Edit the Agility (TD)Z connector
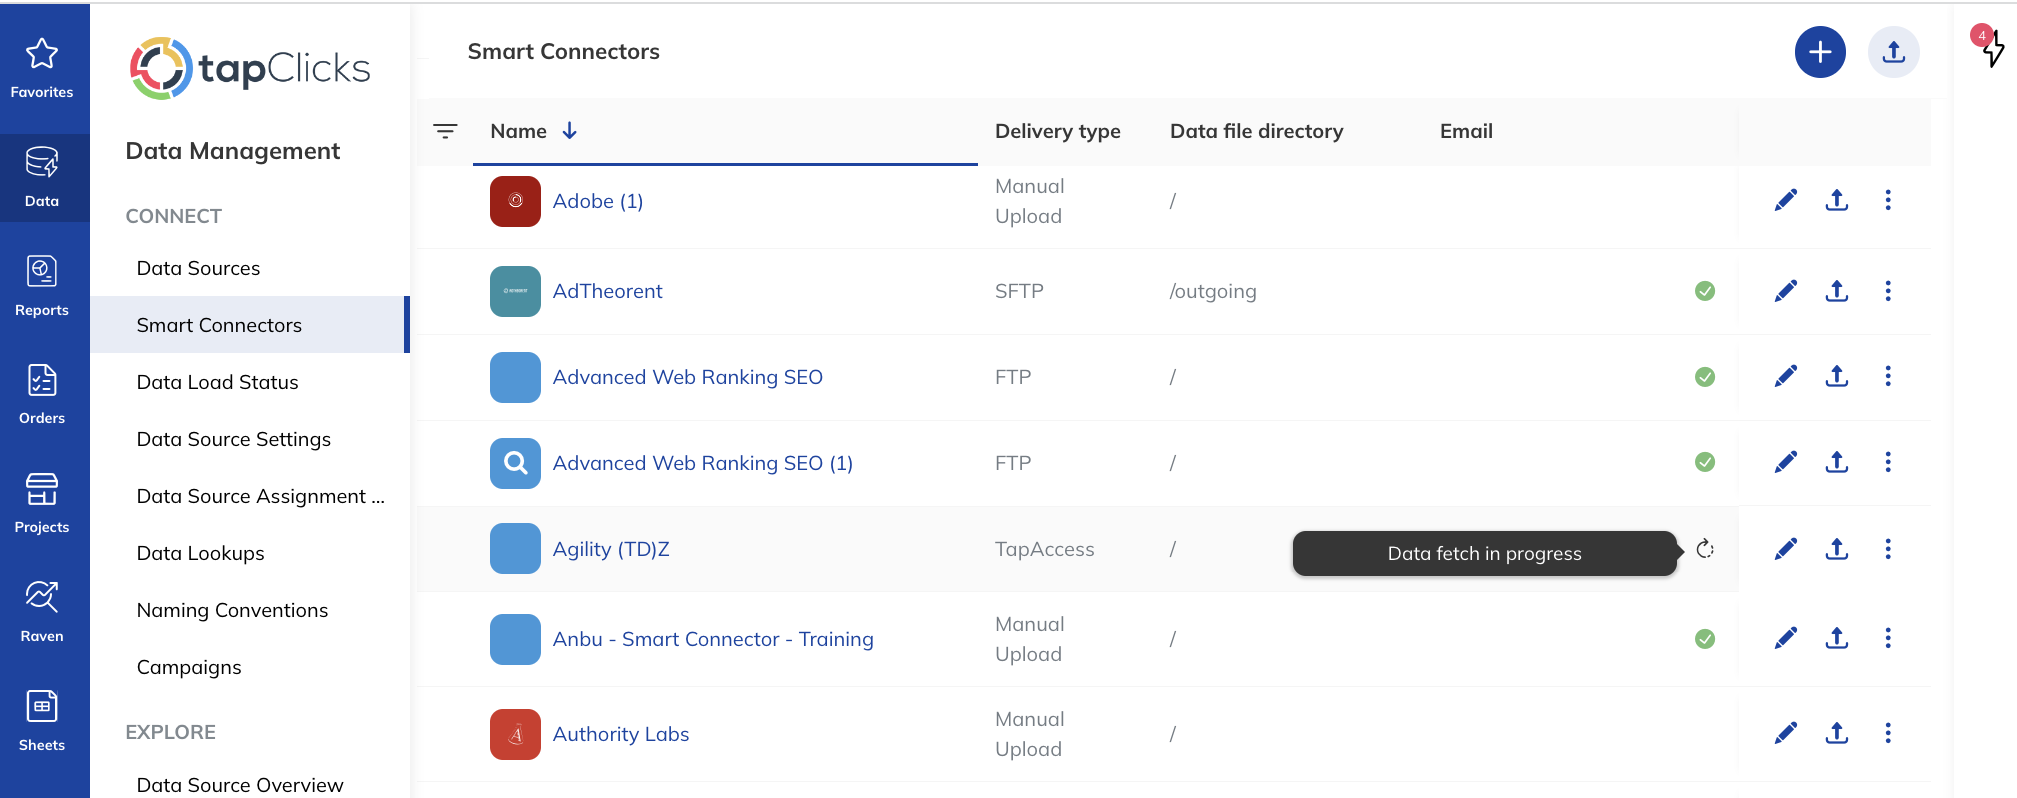 [x=1786, y=549]
